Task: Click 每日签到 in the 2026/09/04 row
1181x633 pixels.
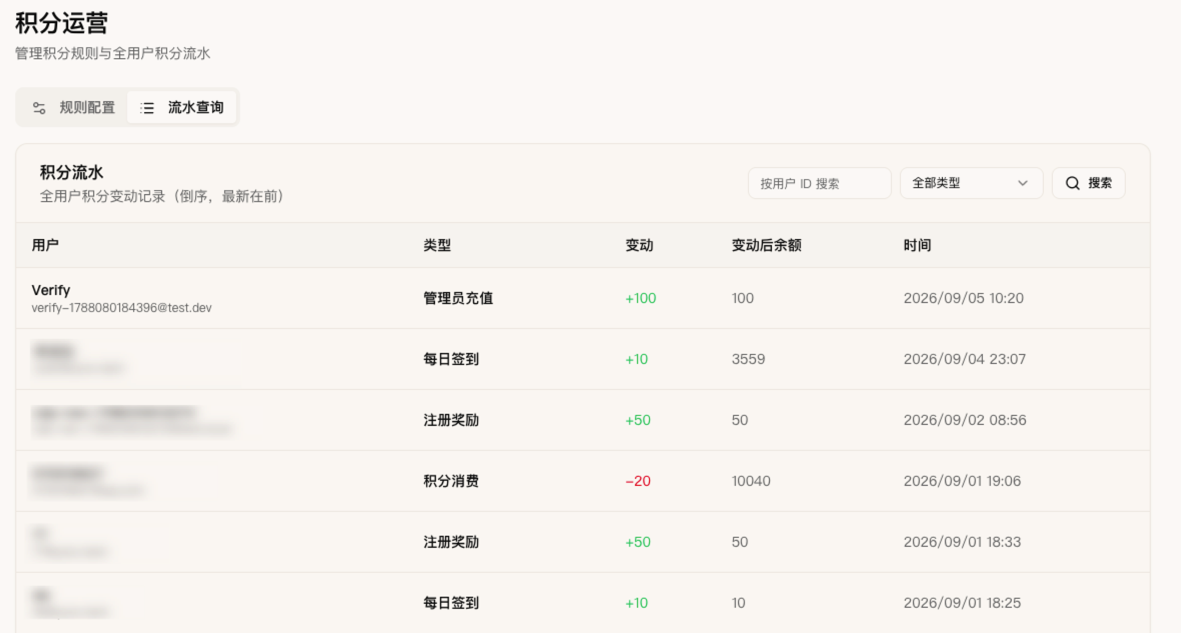Action: (451, 359)
